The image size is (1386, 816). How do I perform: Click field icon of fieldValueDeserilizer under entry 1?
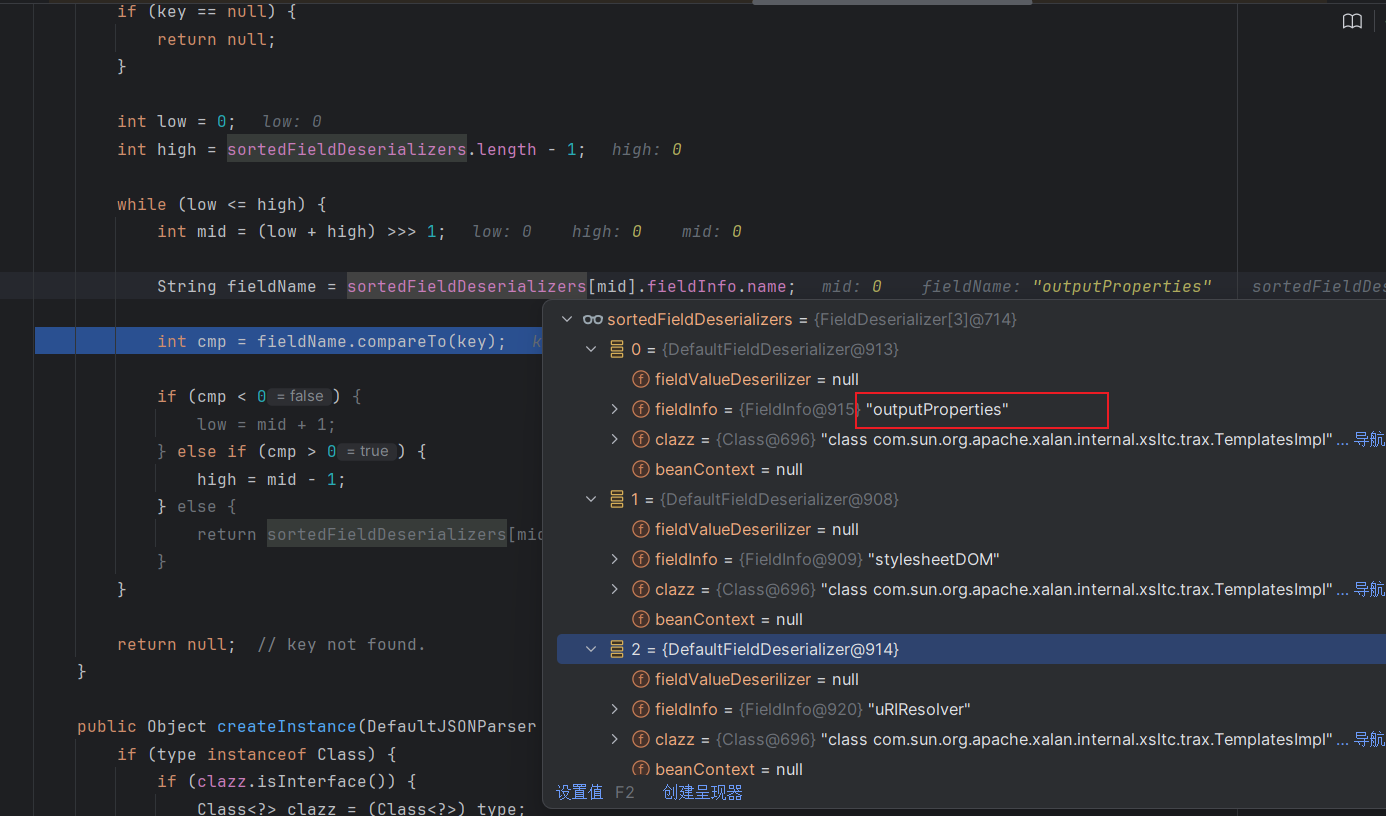click(x=641, y=529)
